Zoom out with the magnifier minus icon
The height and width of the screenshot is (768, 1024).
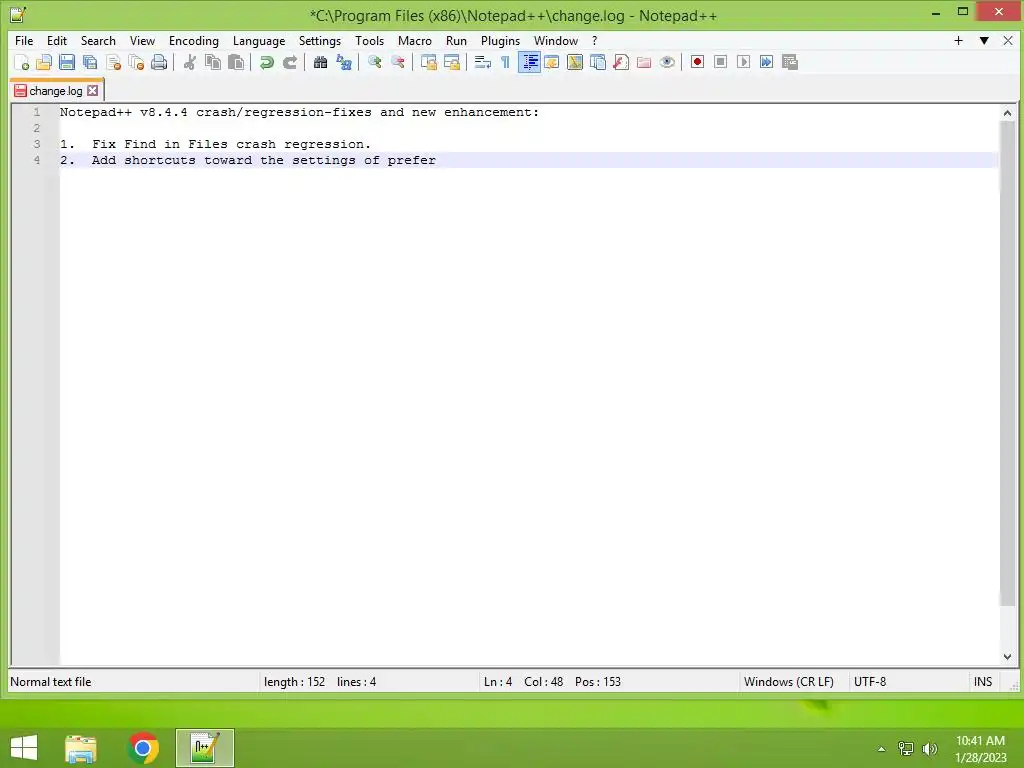[x=398, y=62]
